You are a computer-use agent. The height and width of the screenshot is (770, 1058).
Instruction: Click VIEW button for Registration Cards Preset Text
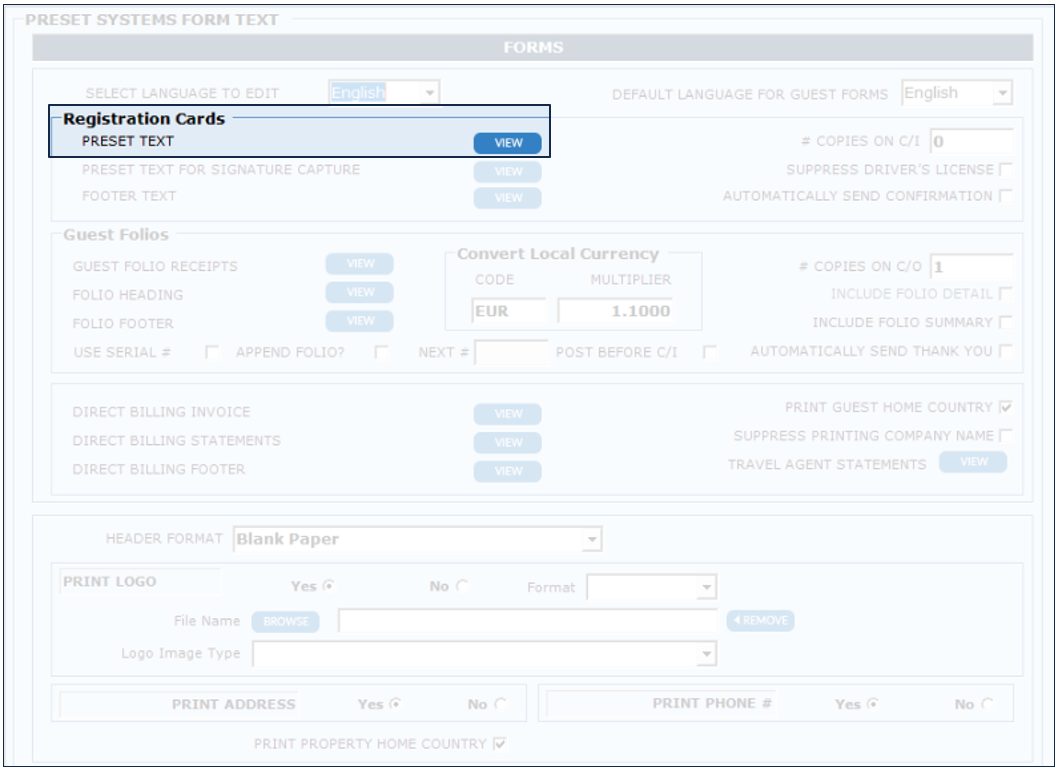[507, 143]
